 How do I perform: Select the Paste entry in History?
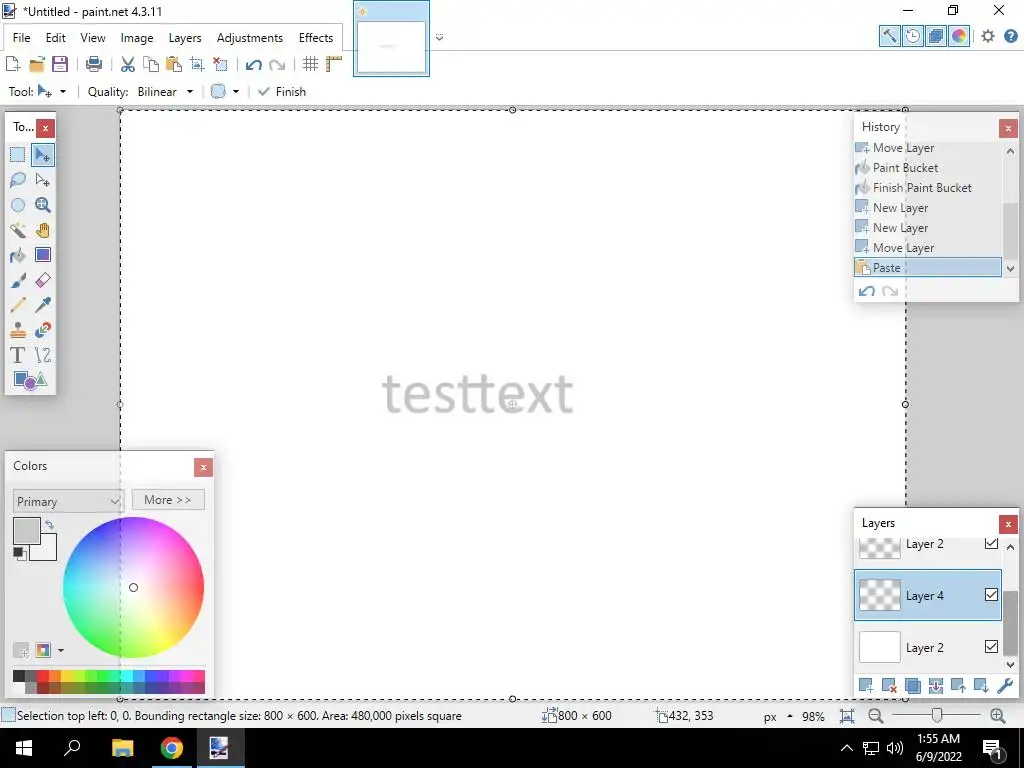point(927,268)
